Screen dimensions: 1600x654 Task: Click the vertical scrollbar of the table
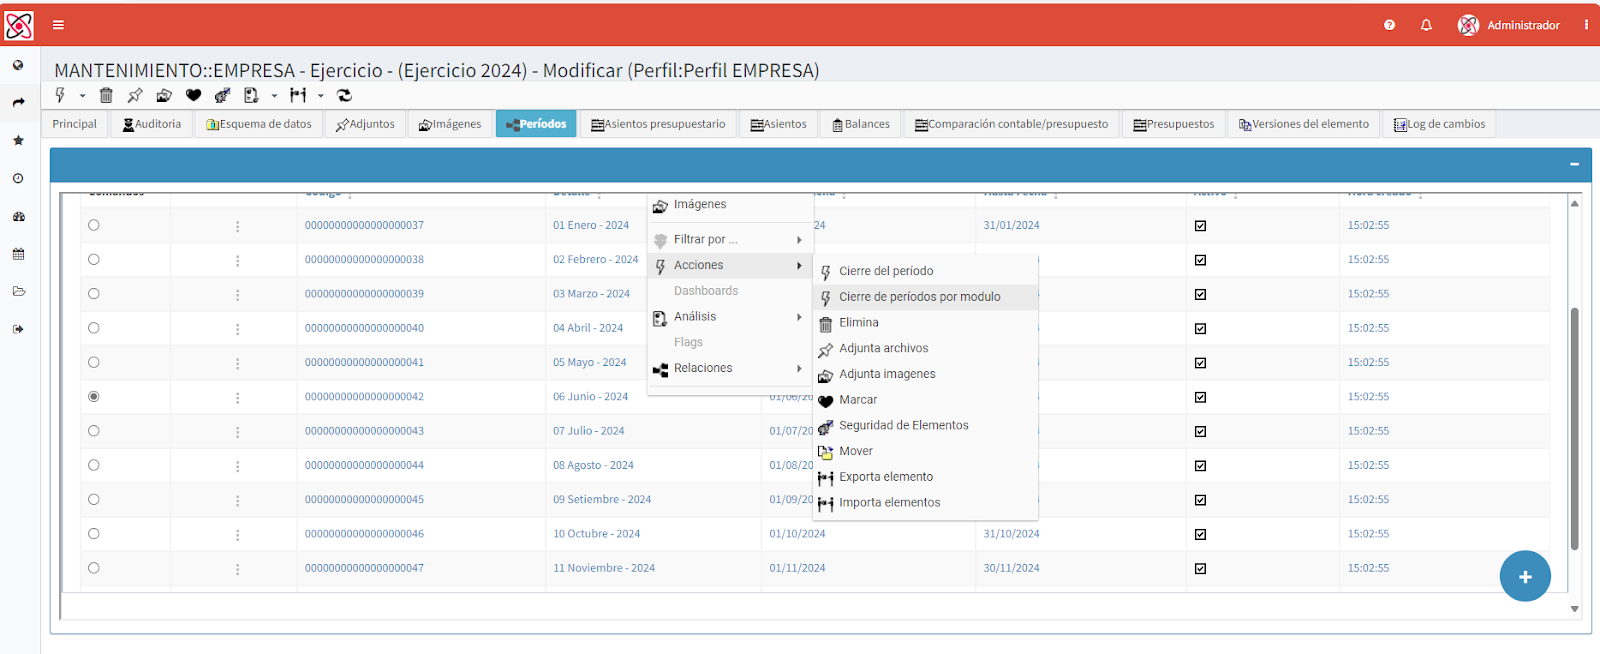point(1574,430)
